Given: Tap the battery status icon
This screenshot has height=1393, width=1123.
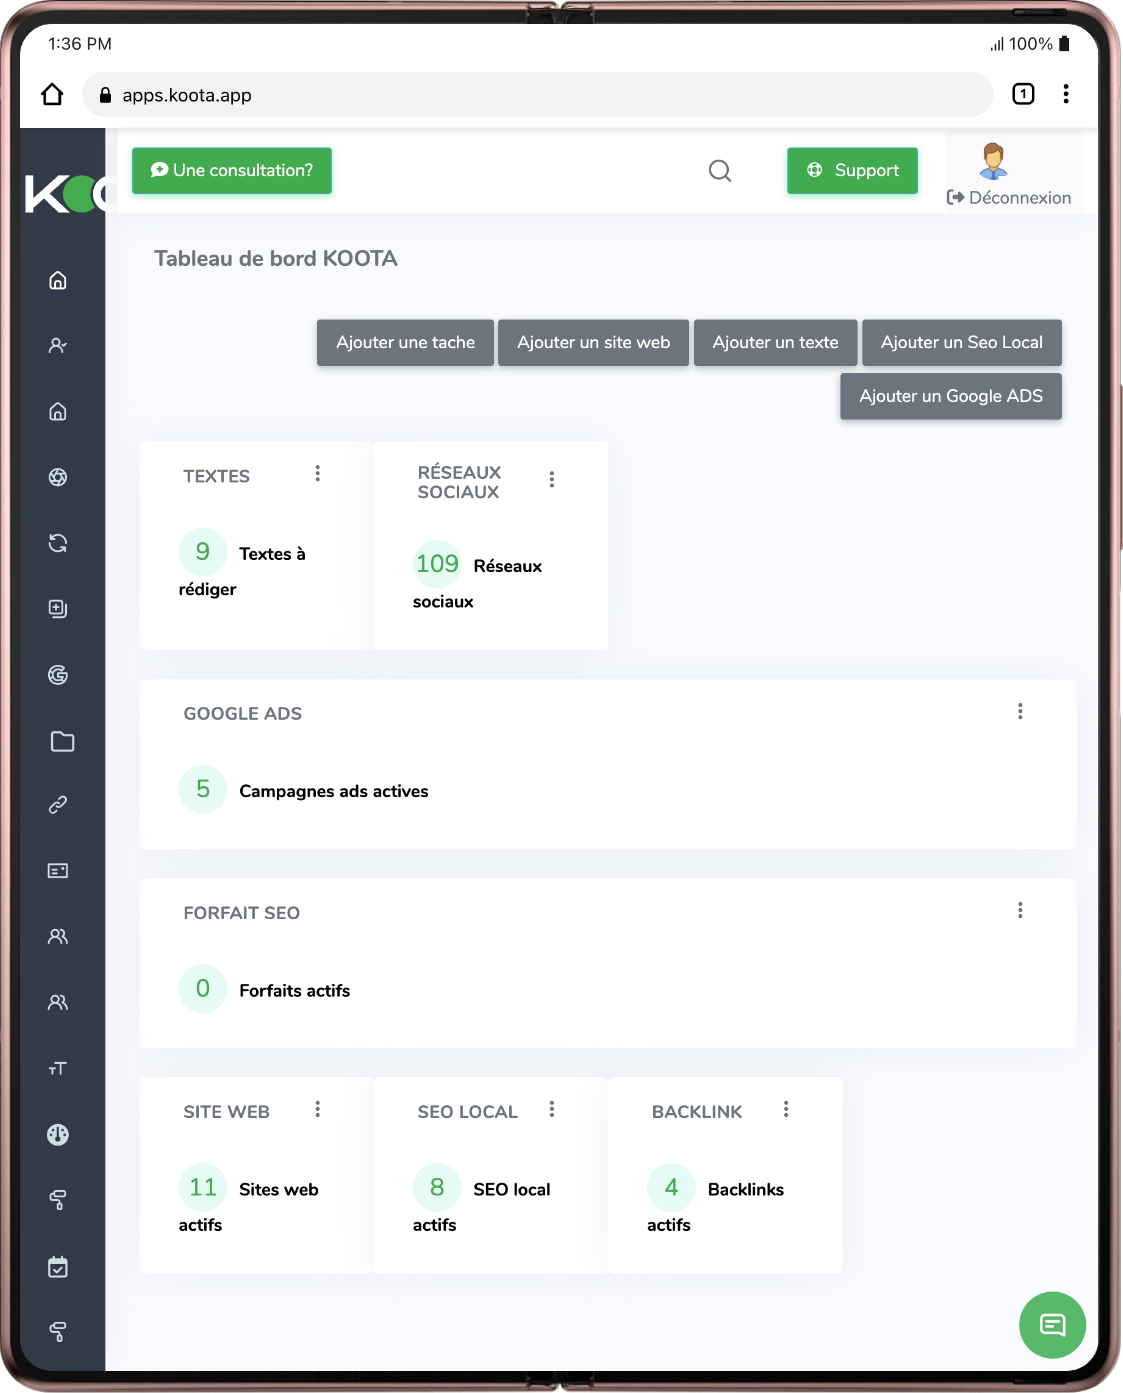Looking at the screenshot, I should [1064, 44].
